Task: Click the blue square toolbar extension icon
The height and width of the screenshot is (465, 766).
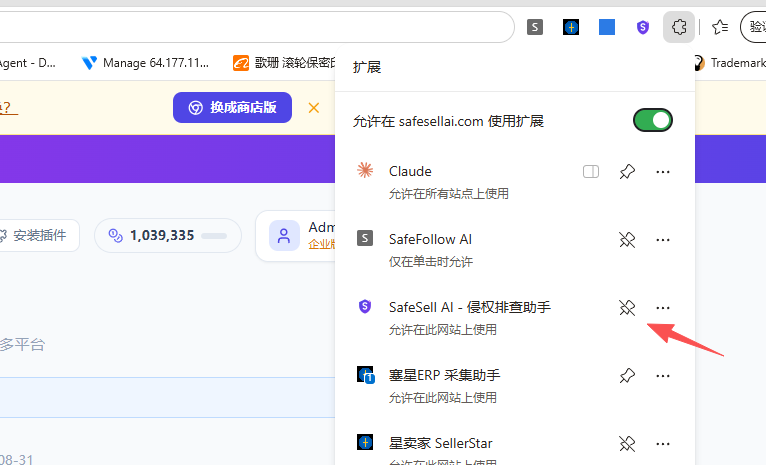Action: pyautogui.click(x=607, y=27)
